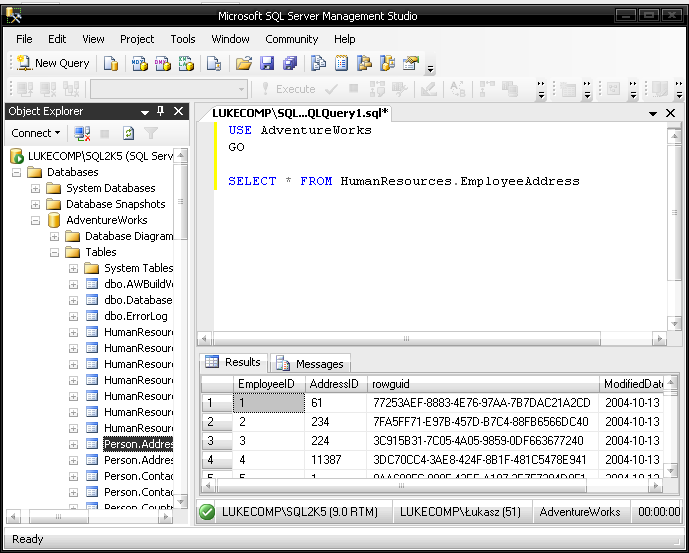Select the SQLQuery1.sql query tab
689x553 pixels.
300,113
